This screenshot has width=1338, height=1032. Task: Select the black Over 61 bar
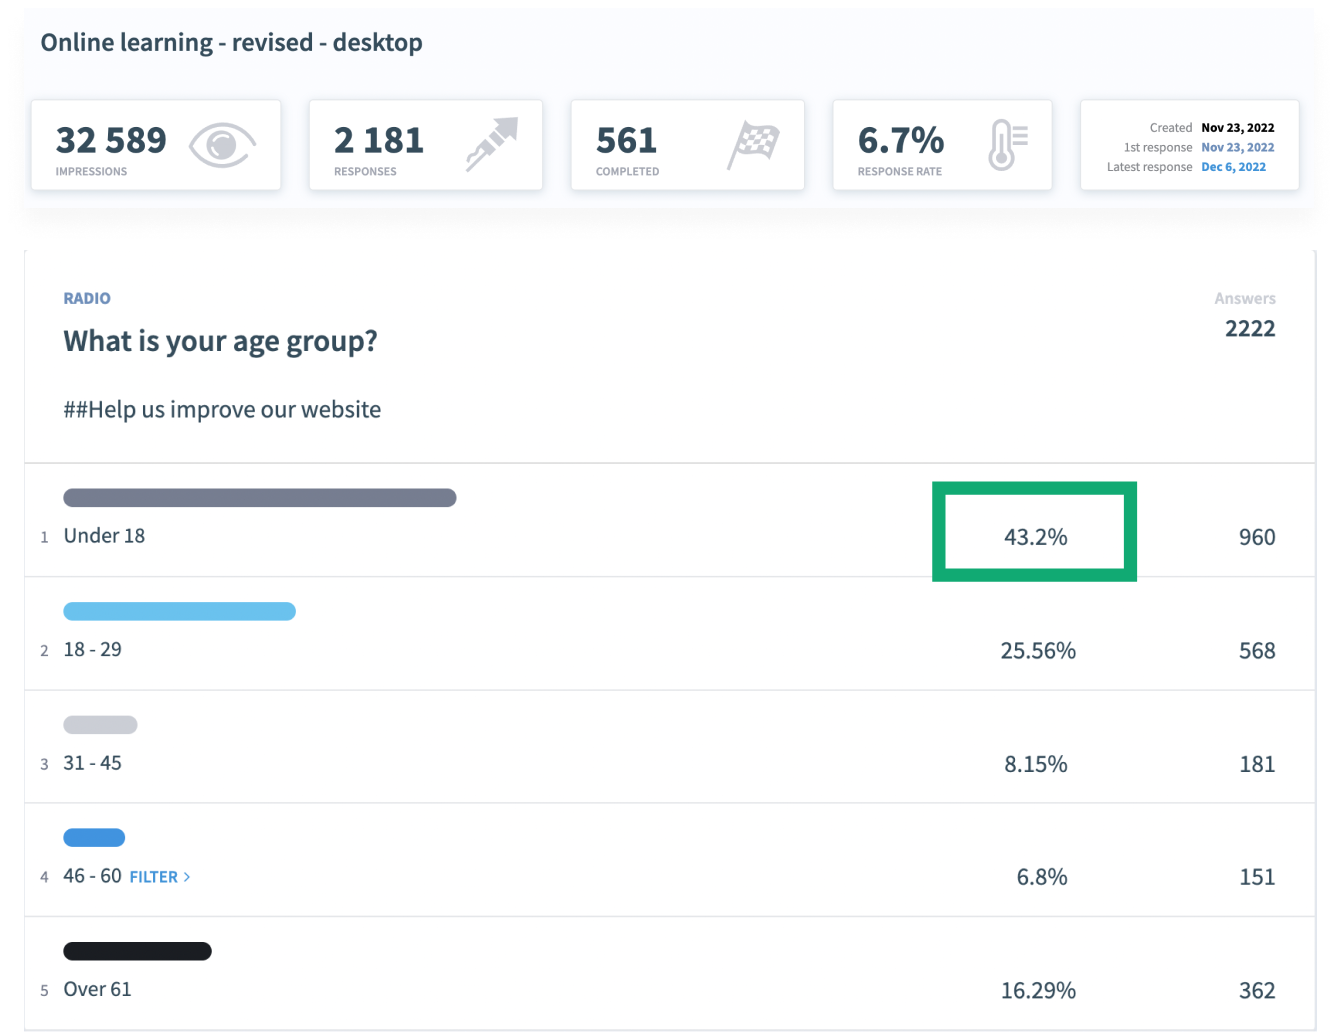(137, 951)
